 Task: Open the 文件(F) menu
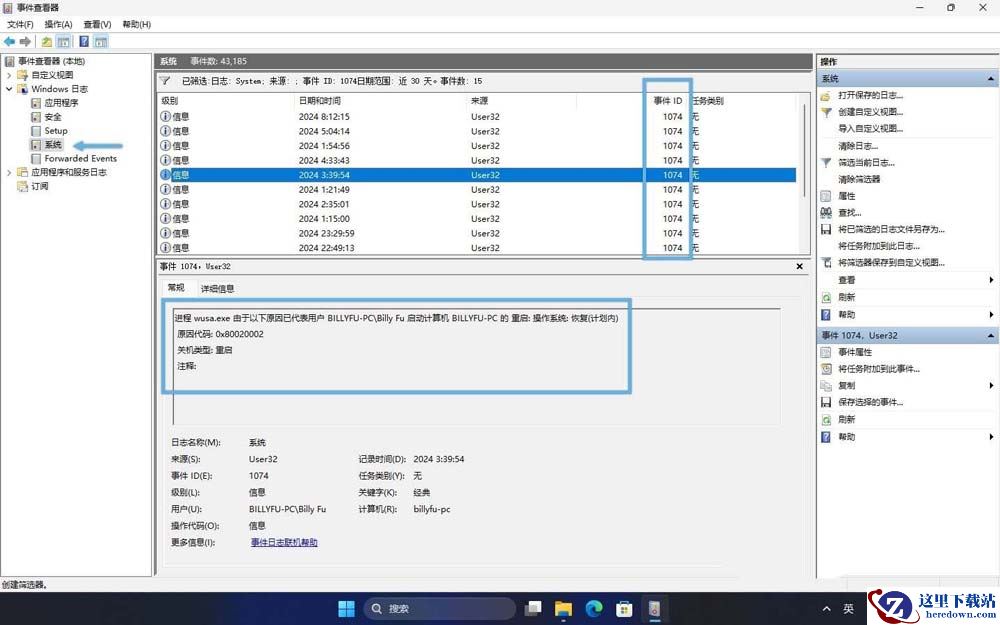click(x=20, y=24)
